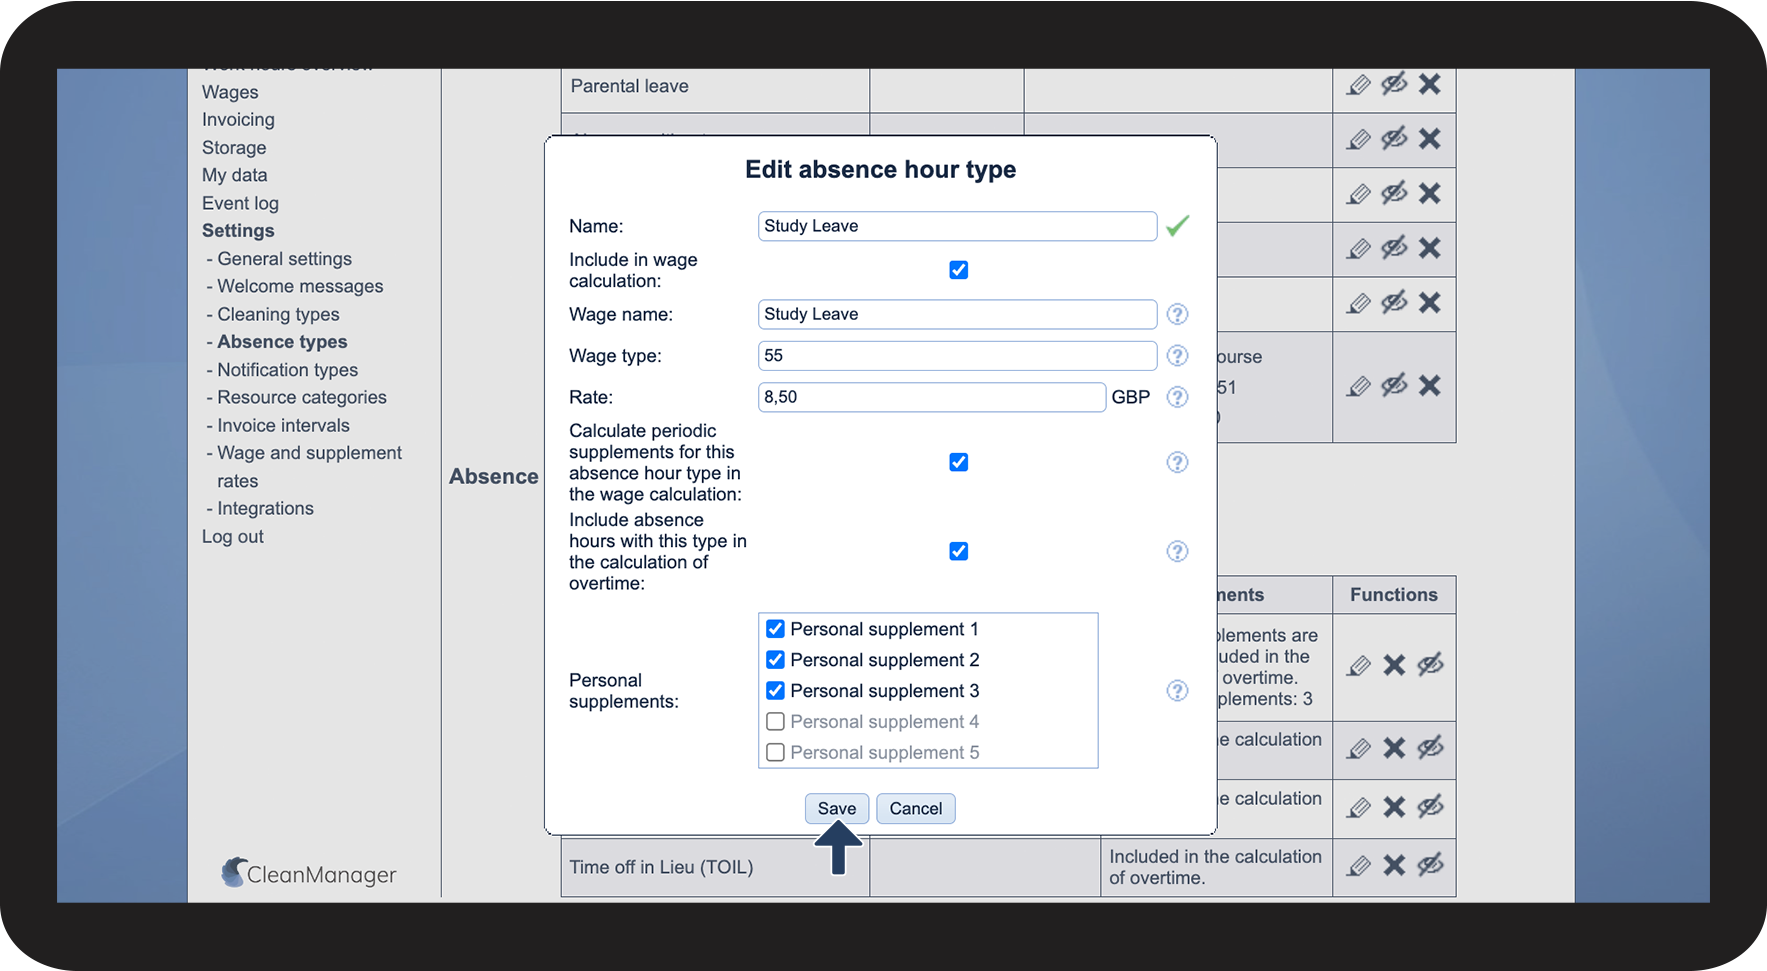Open My data in the sidebar
Viewport: 1767px width, 971px height.
tap(235, 175)
